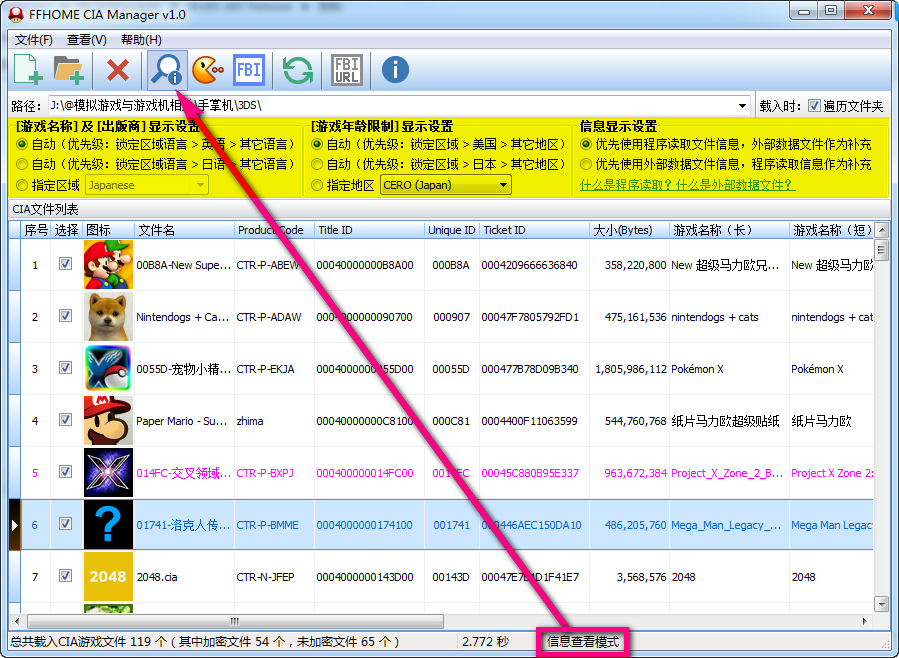Uncheck the Pokémon X row 3 checkbox

tap(65, 368)
